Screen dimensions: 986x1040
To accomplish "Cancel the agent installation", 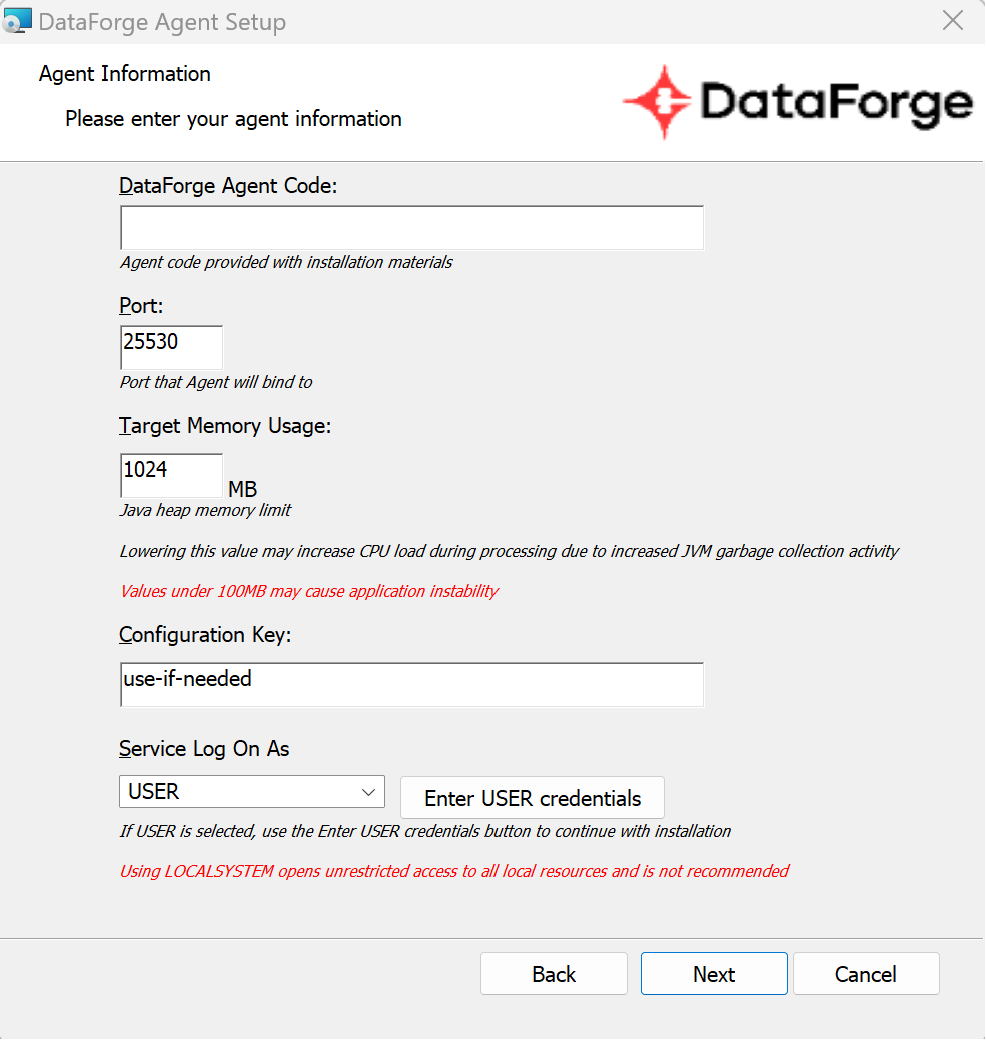I will point(866,974).
